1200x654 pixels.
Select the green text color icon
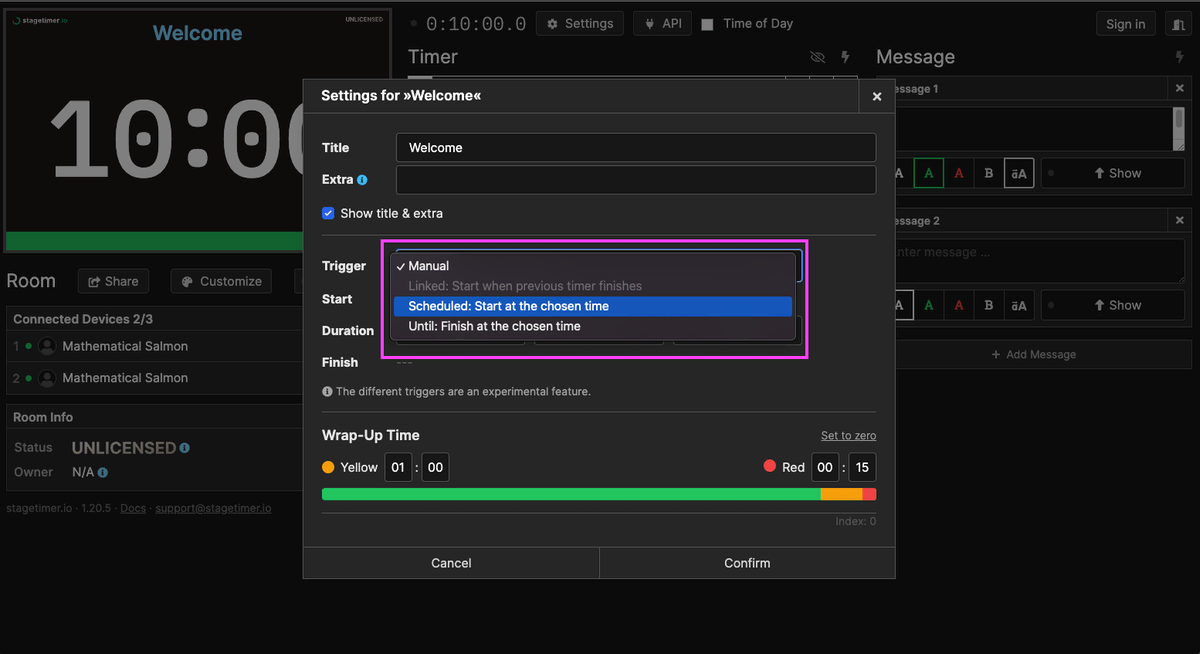click(x=928, y=172)
